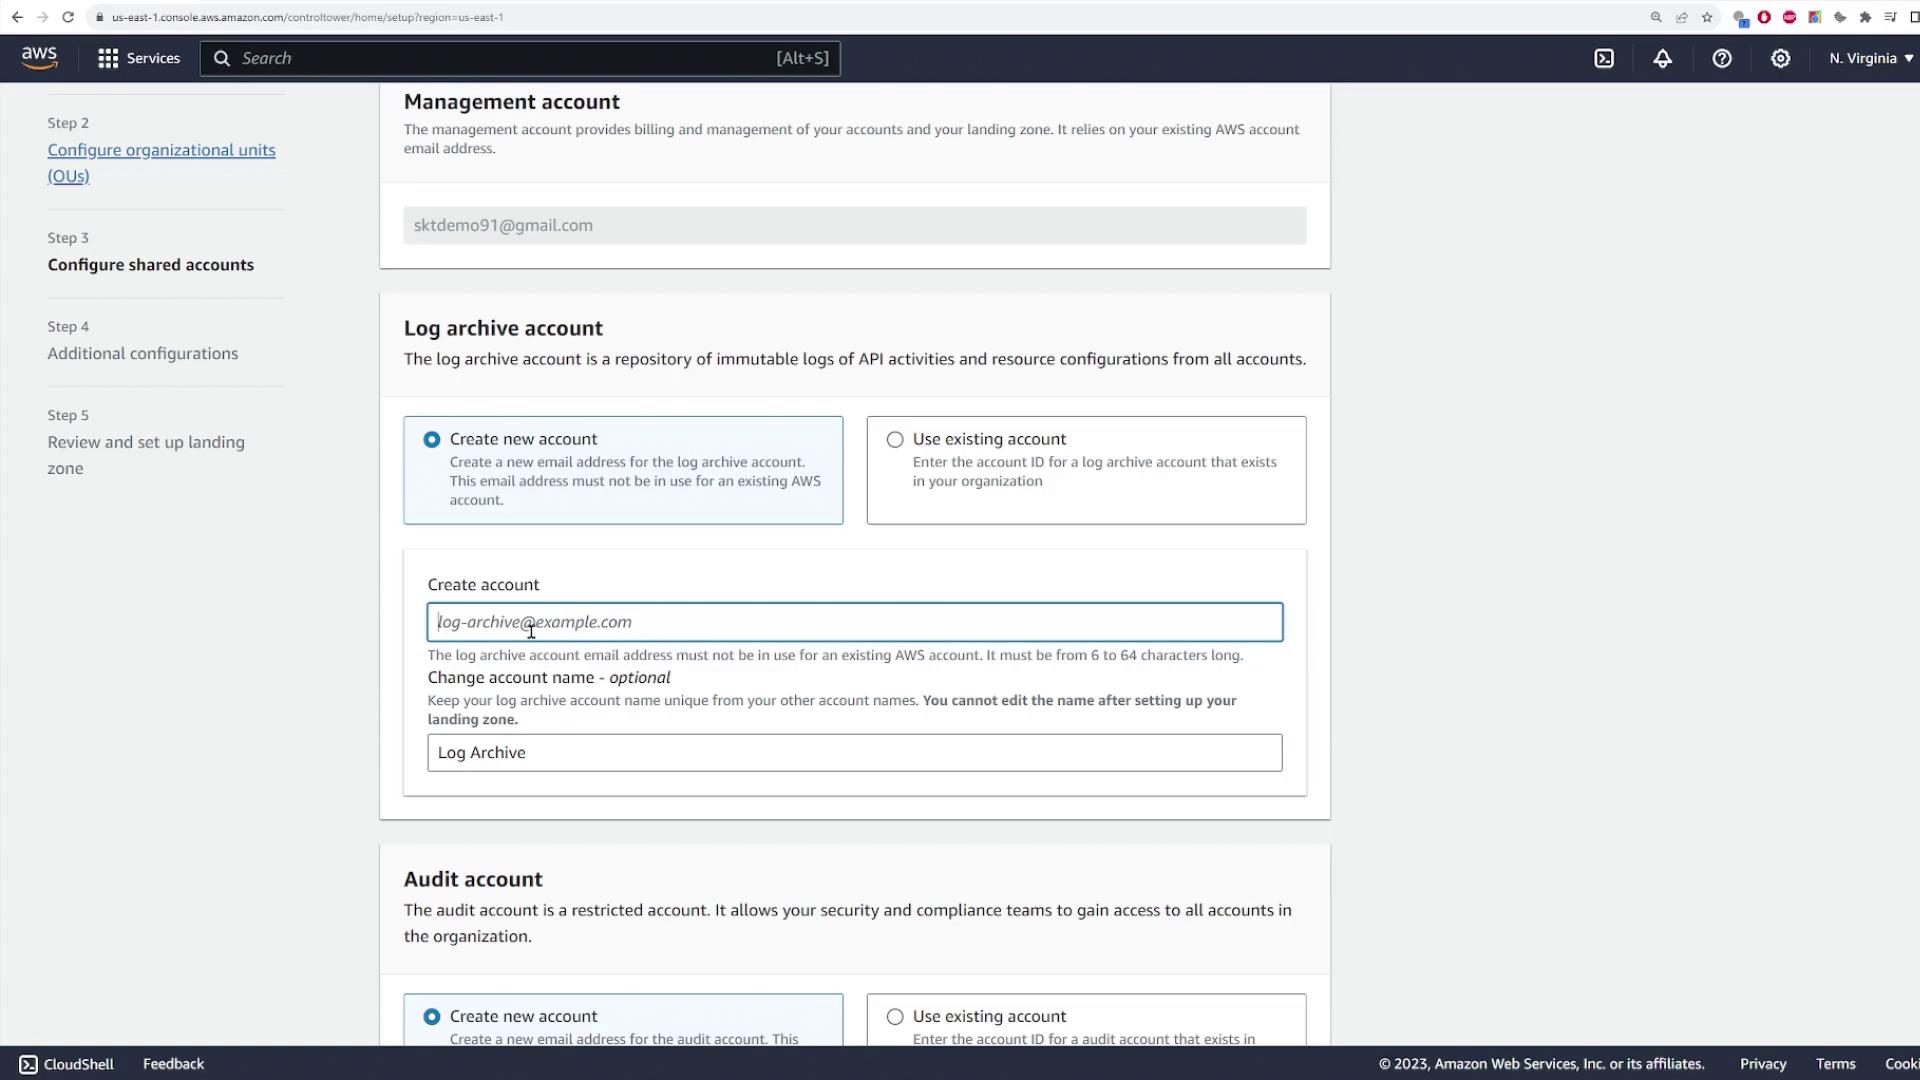Open the notifications bell
Viewport: 1920px width, 1080px height.
(x=1662, y=58)
